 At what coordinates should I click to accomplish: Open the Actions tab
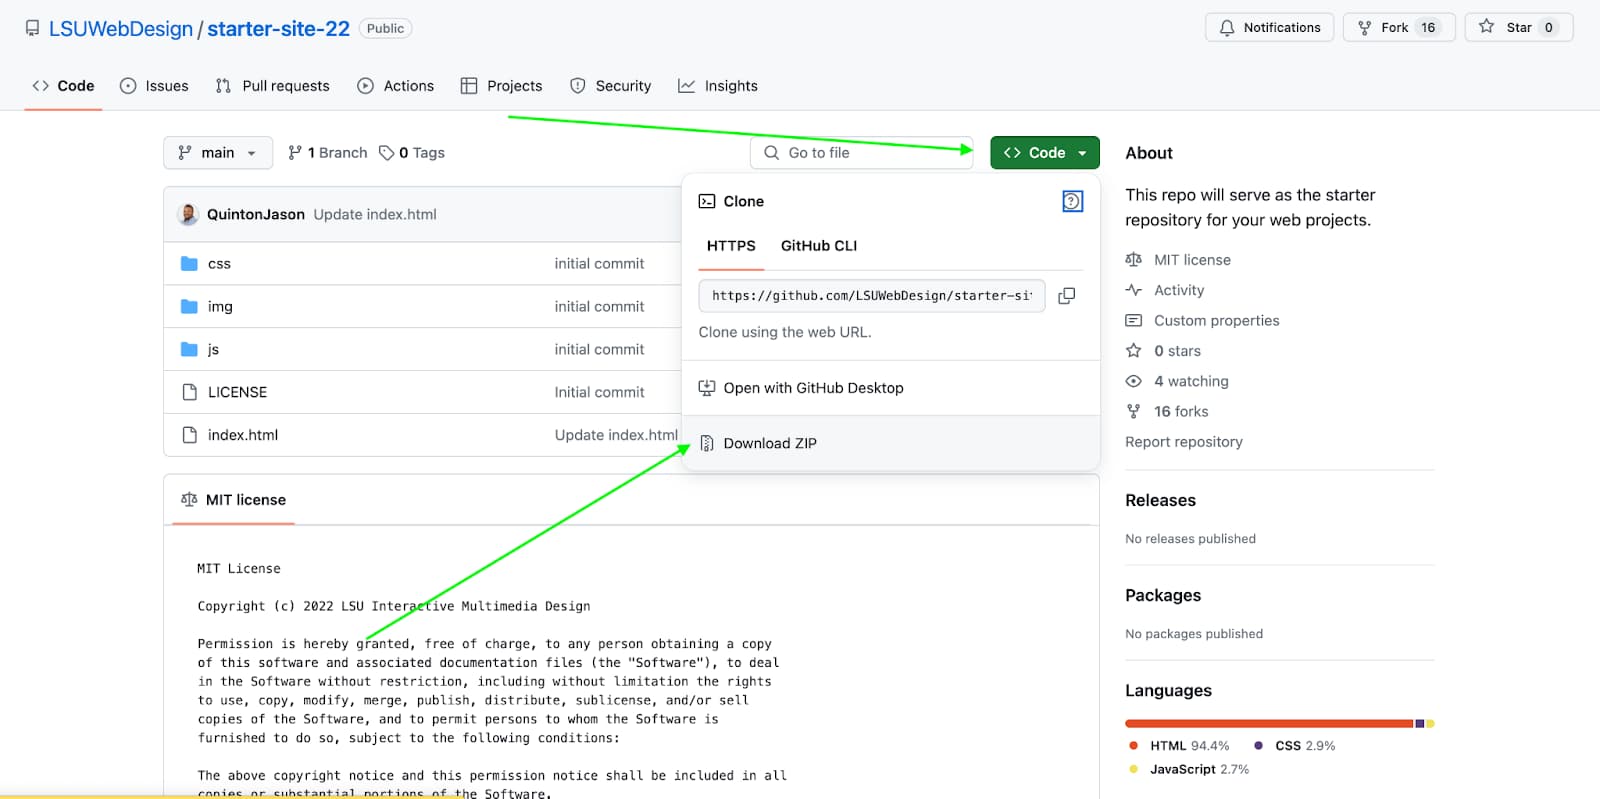pos(396,86)
